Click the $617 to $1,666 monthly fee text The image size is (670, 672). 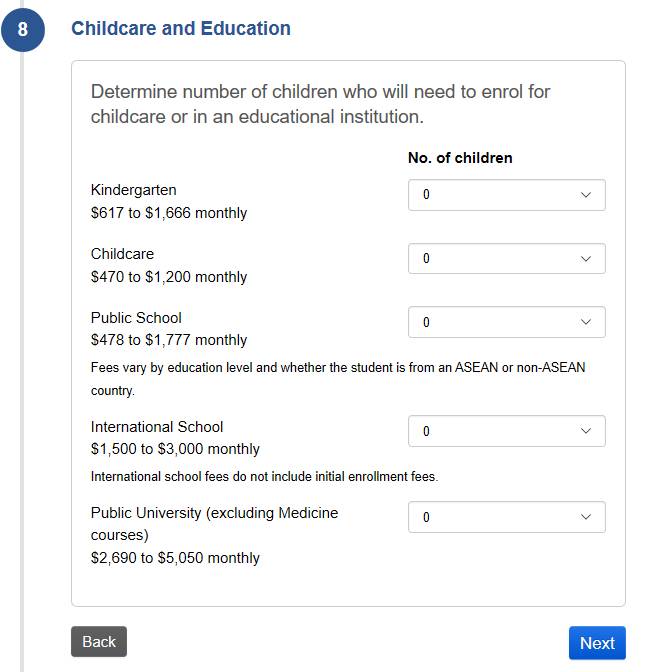(169, 213)
